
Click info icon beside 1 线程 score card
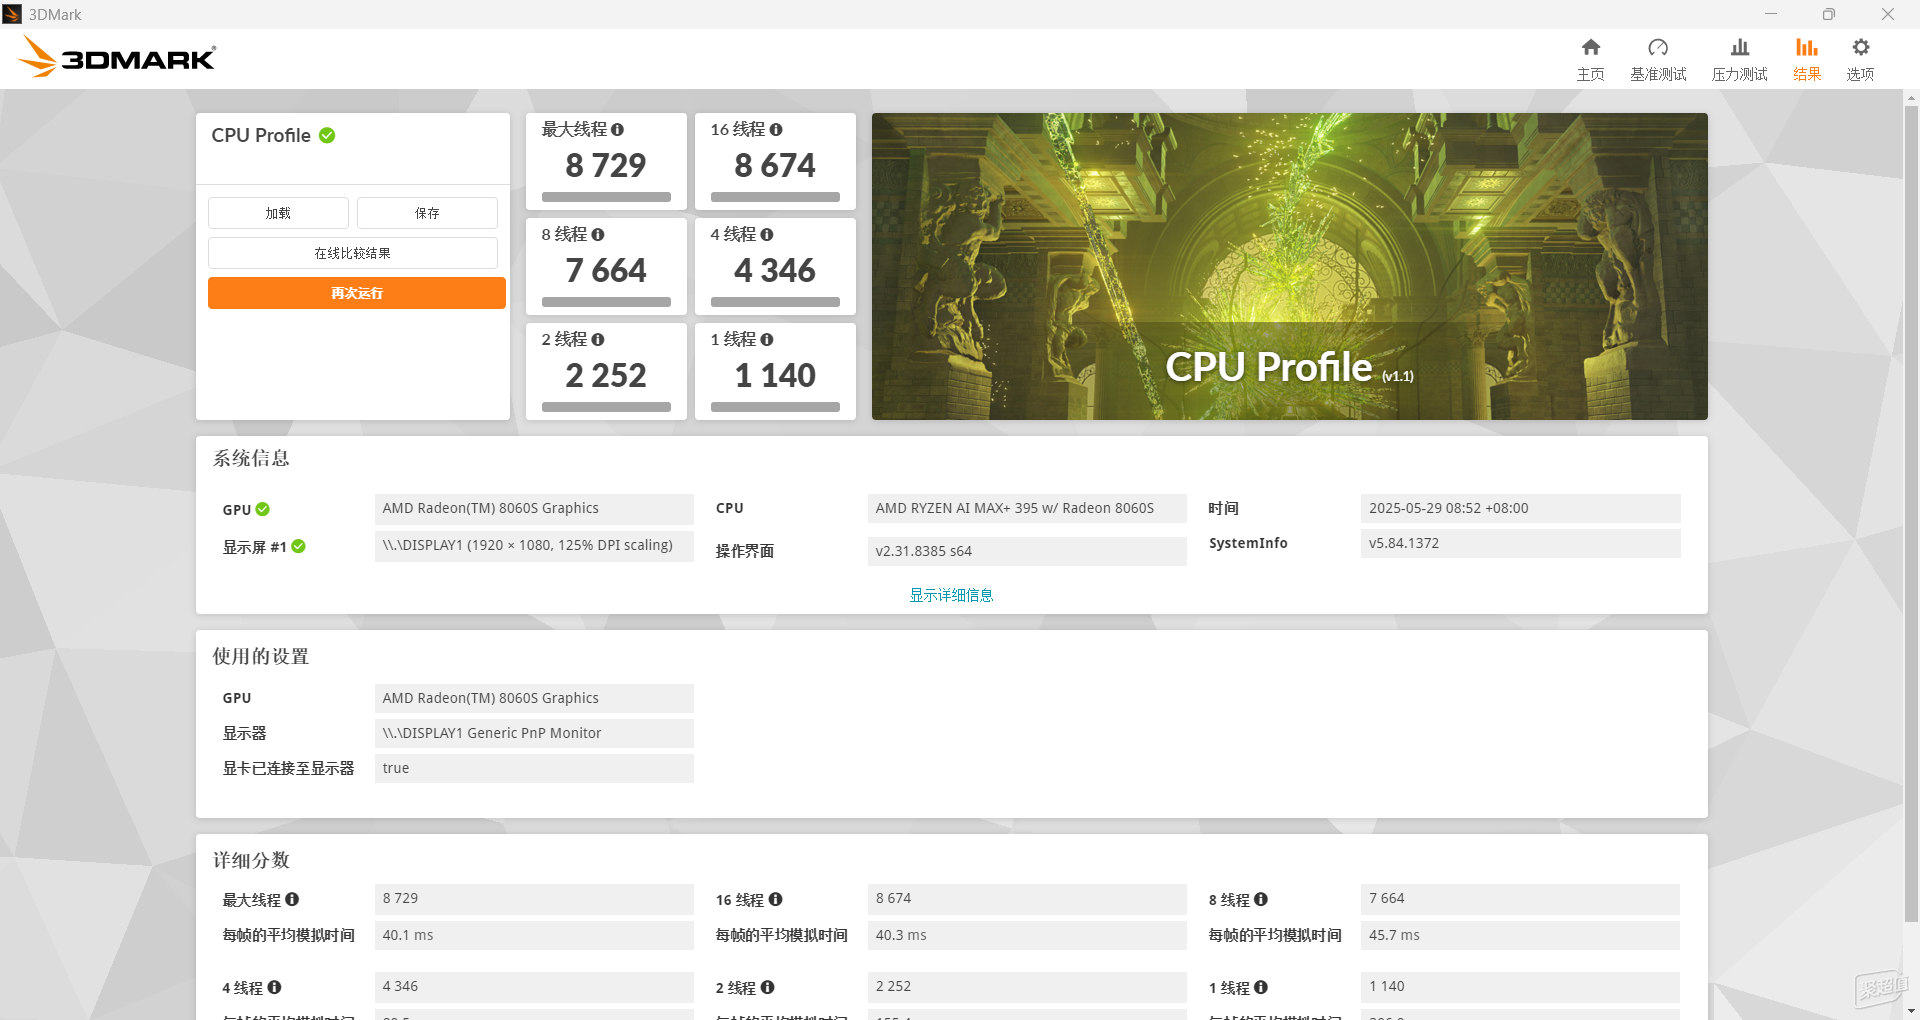[767, 340]
